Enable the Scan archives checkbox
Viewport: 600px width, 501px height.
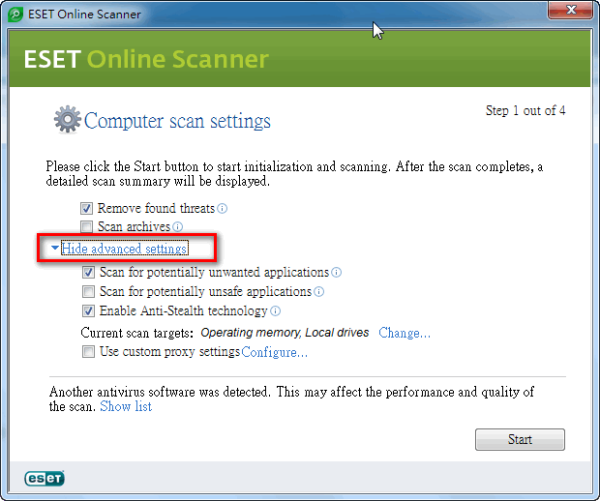coord(88,228)
